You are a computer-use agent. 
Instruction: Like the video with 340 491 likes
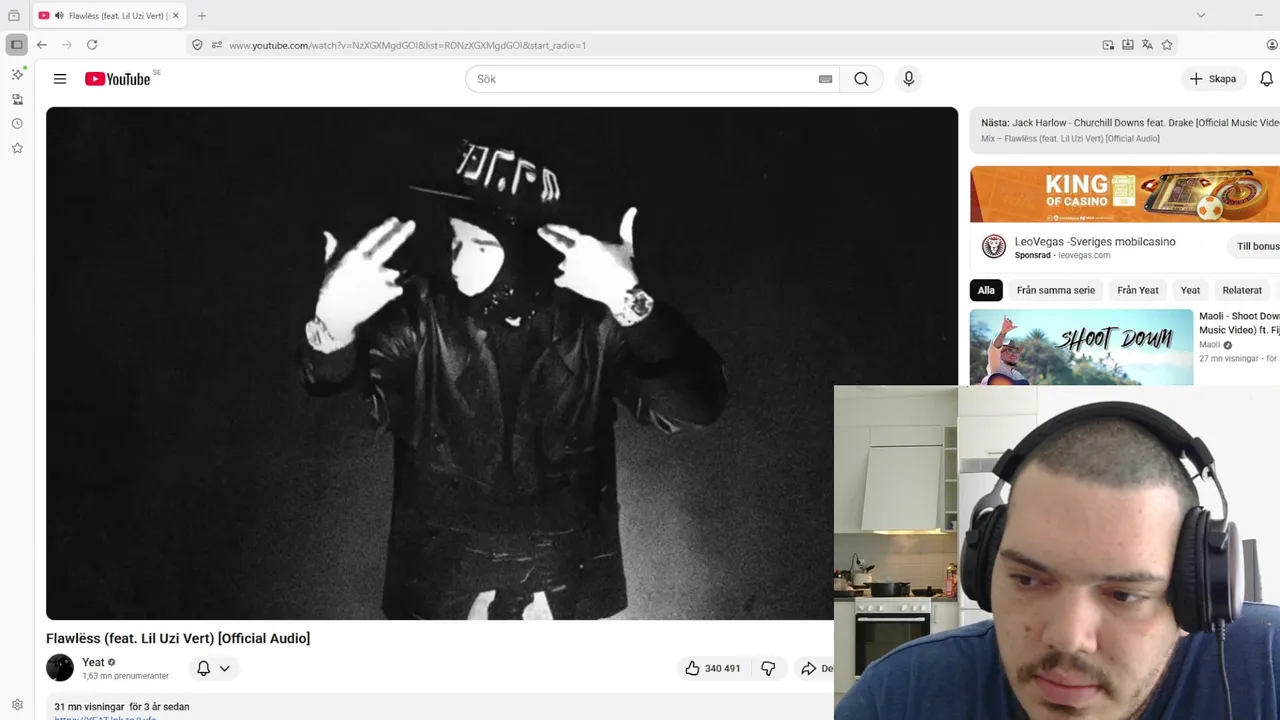click(x=712, y=668)
